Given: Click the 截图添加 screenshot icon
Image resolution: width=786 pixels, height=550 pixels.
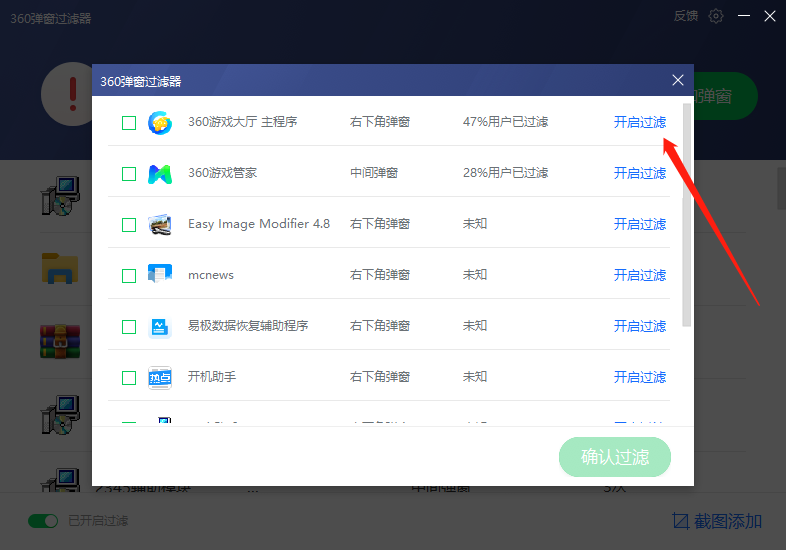Looking at the screenshot, I should pyautogui.click(x=681, y=521).
